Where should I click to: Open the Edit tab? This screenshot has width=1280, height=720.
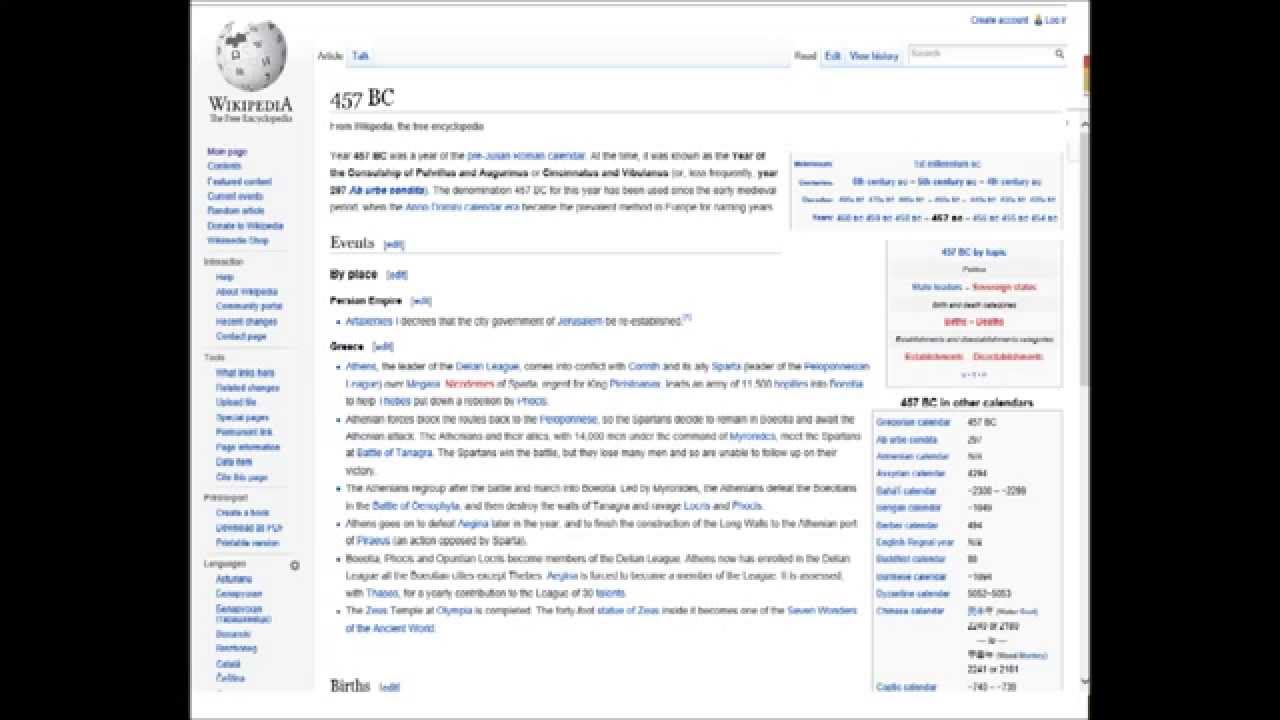pos(833,56)
